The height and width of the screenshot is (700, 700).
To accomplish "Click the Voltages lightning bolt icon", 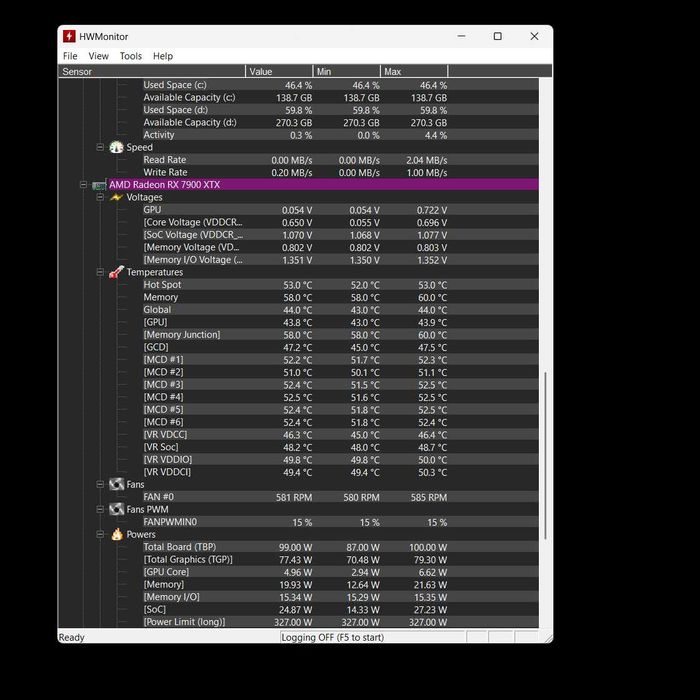I will coord(116,197).
